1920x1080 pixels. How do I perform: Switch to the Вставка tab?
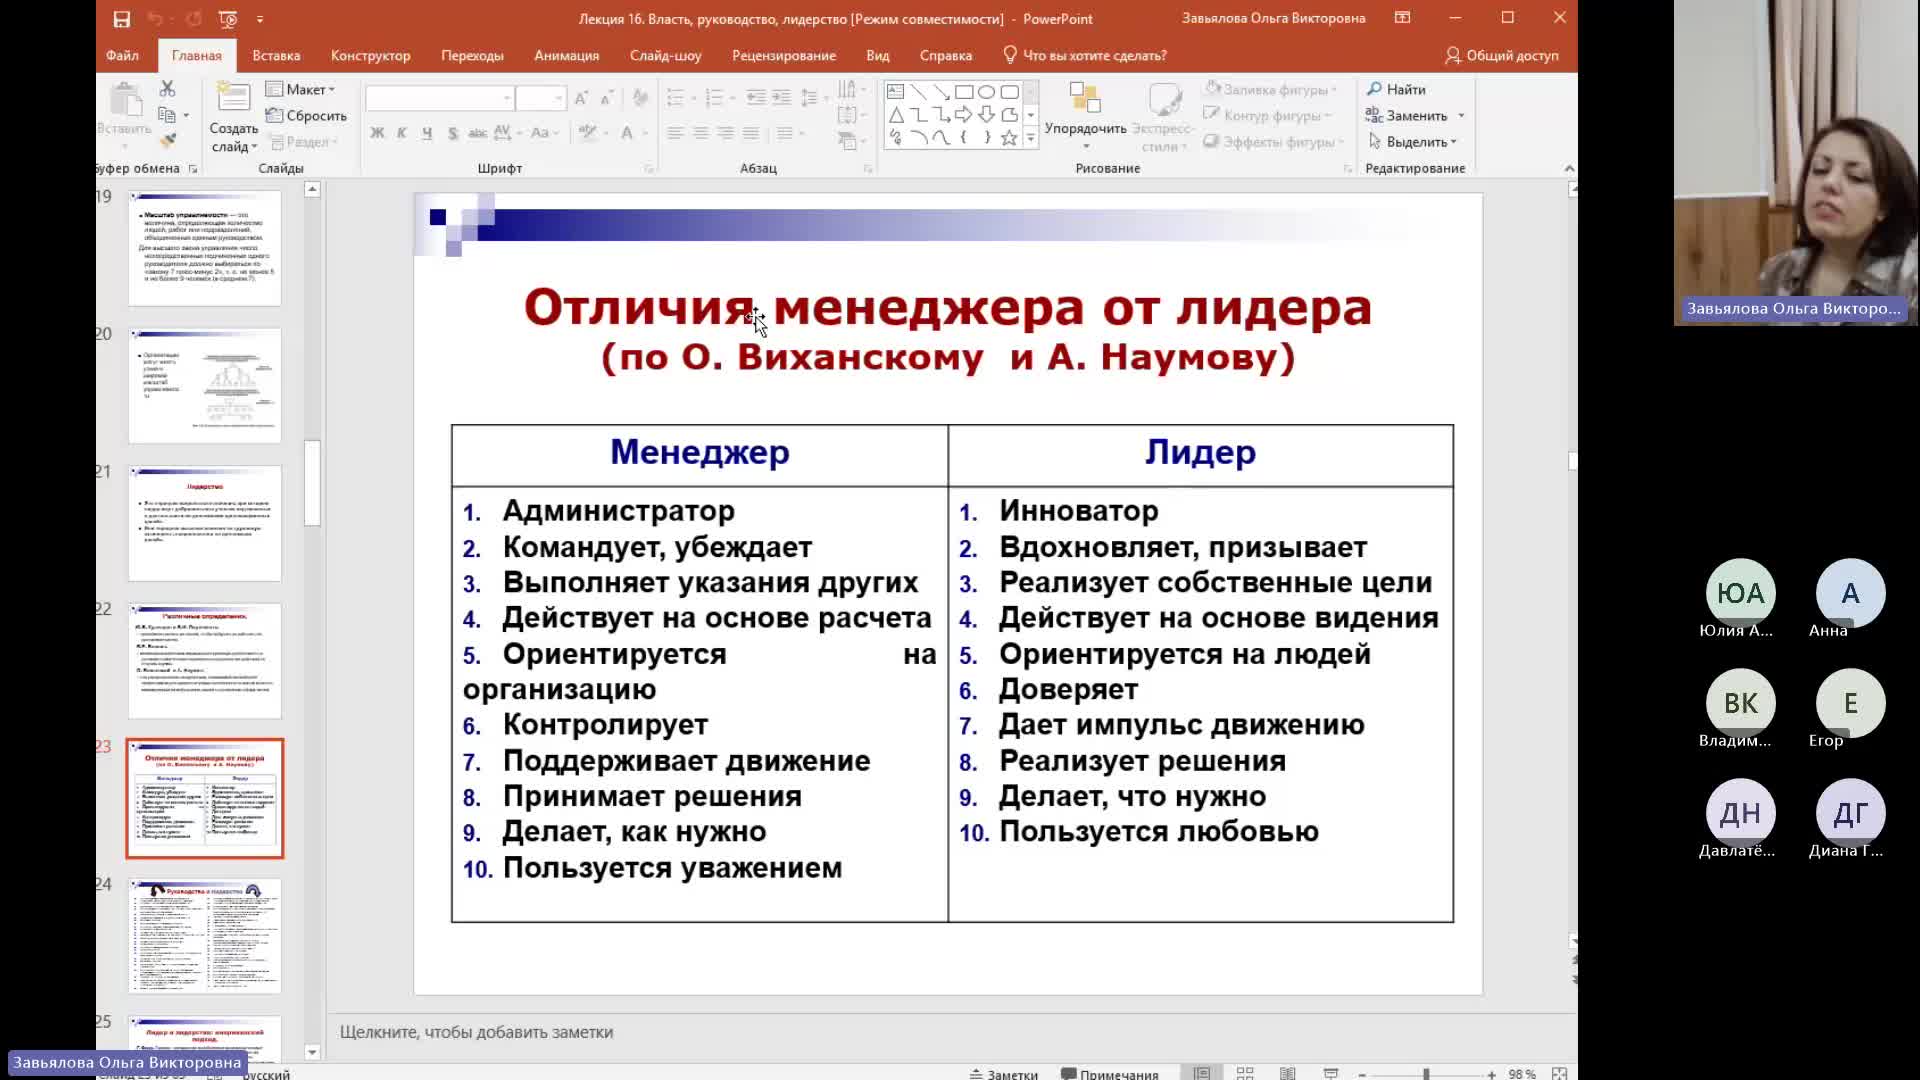tap(276, 55)
